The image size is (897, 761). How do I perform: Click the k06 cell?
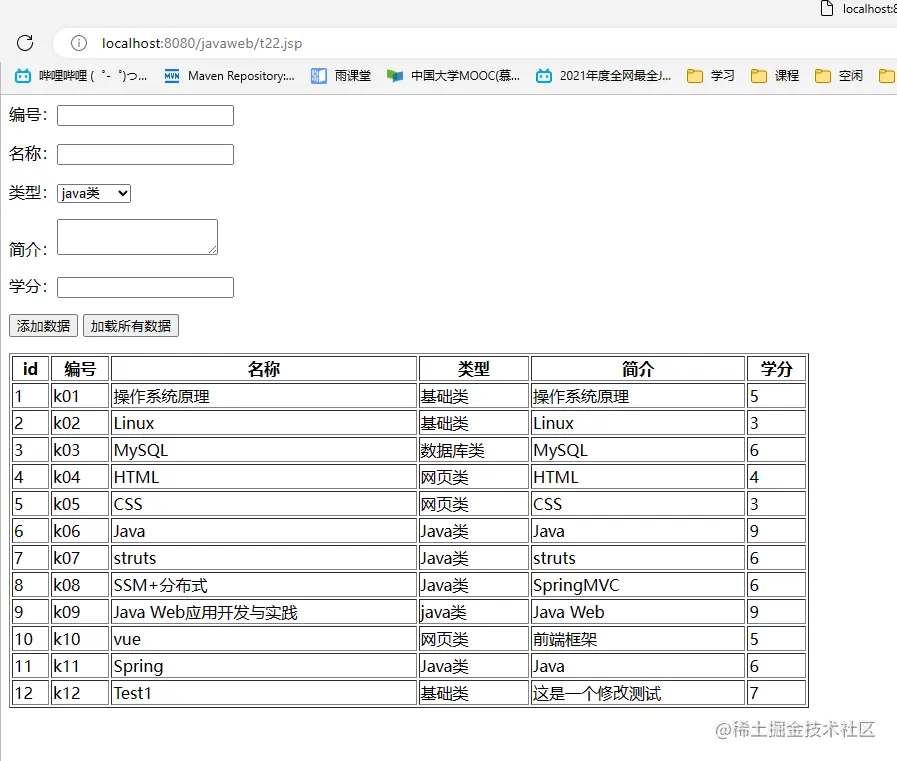pos(80,531)
